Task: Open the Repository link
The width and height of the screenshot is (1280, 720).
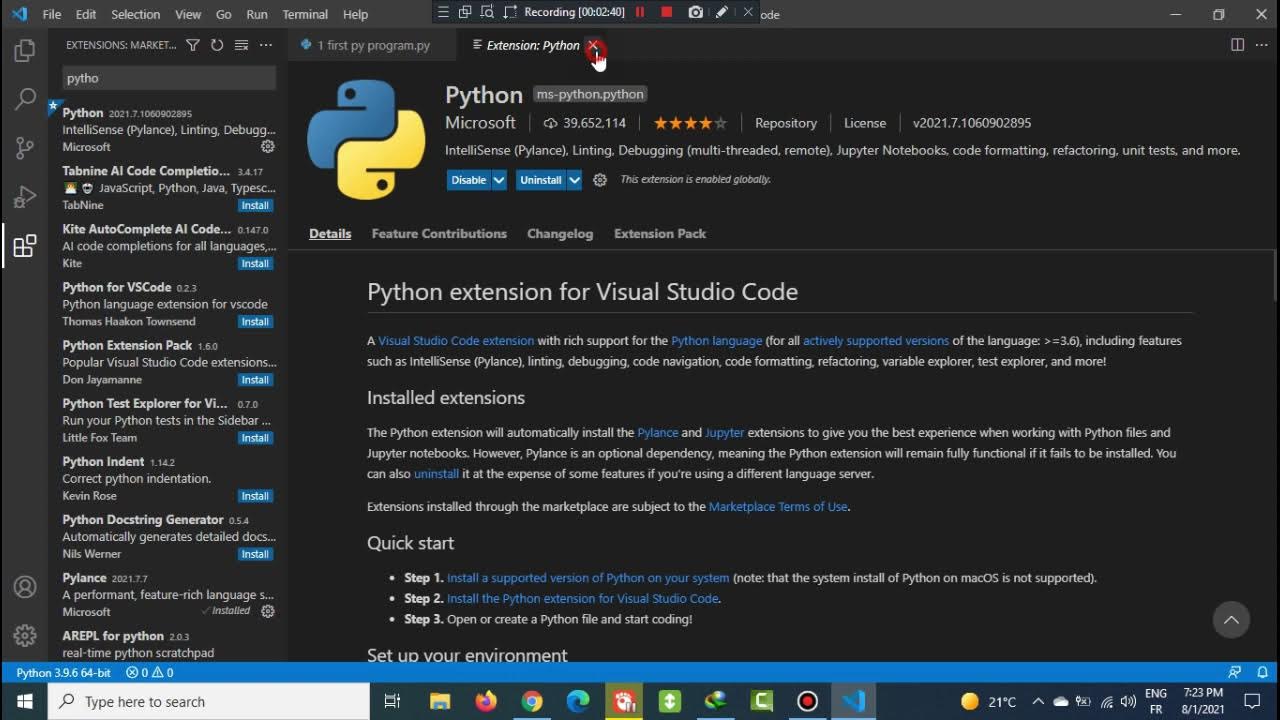Action: (786, 123)
